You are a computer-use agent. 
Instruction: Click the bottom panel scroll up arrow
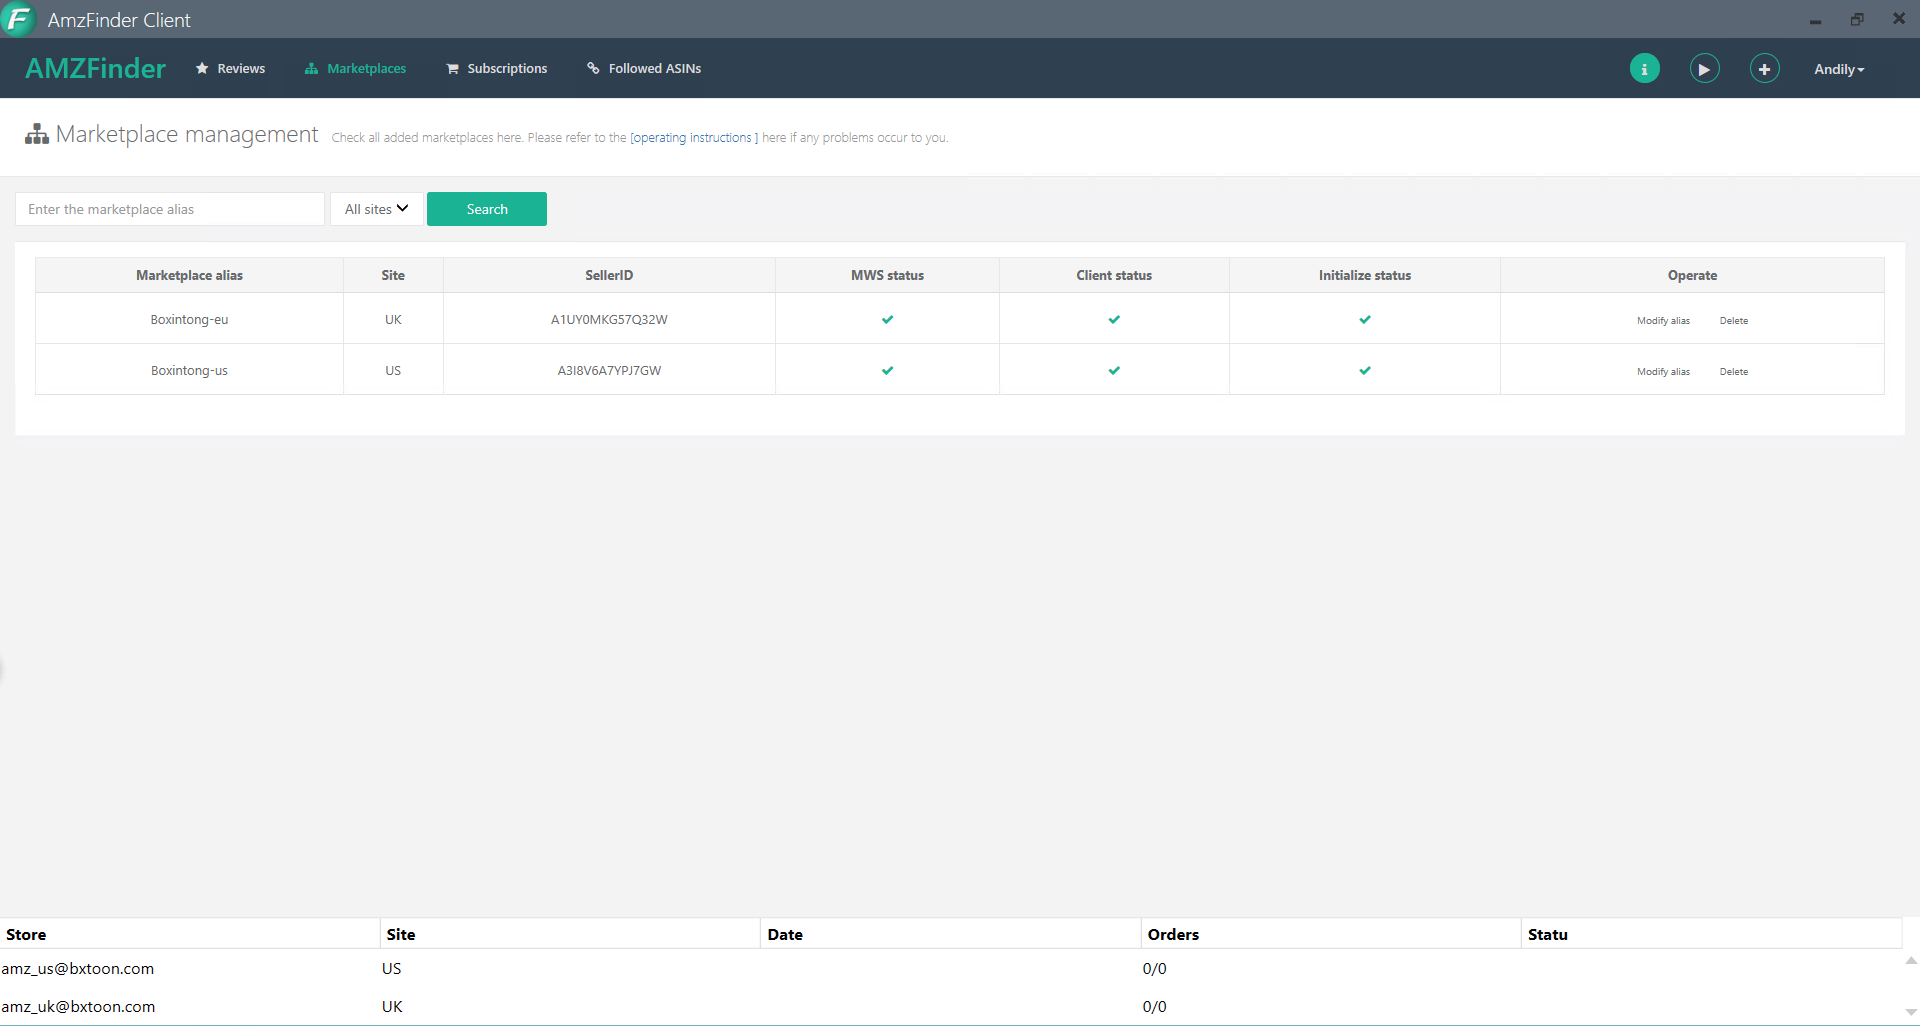(x=1911, y=961)
